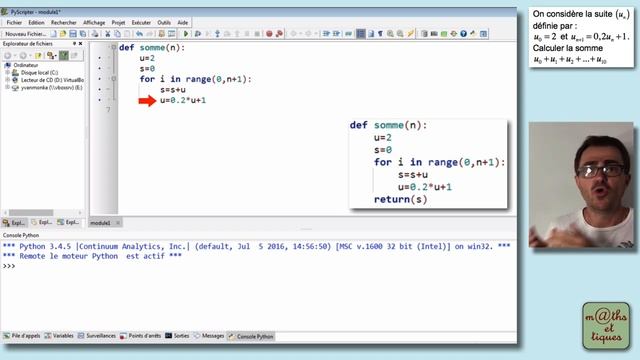Open the Aide menu
Image resolution: width=640 pixels, height=360 pixels.
tap(182, 22)
